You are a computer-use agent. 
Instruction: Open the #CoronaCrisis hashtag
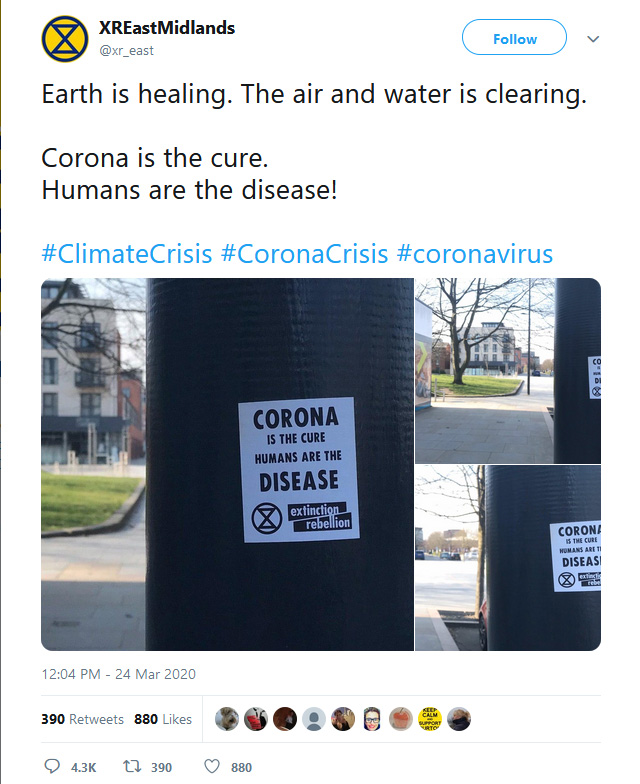coord(304,253)
